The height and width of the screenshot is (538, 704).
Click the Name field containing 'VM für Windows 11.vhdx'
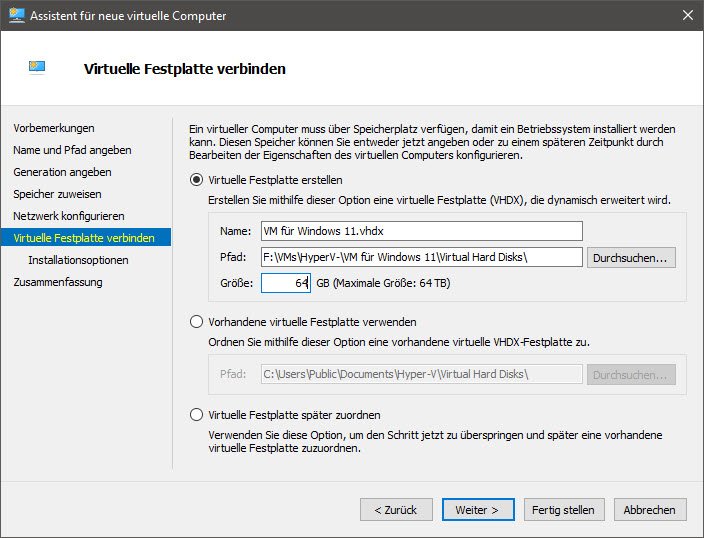click(x=422, y=231)
